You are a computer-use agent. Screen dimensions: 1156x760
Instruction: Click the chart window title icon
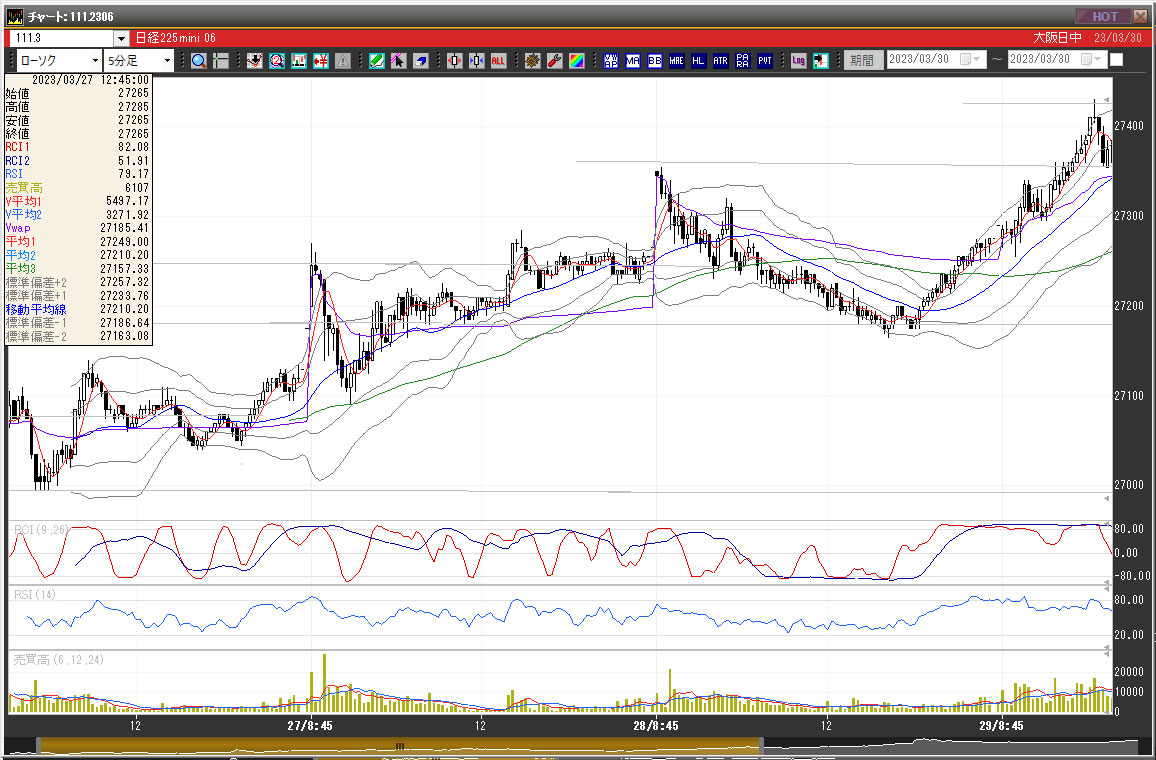click(x=15, y=16)
